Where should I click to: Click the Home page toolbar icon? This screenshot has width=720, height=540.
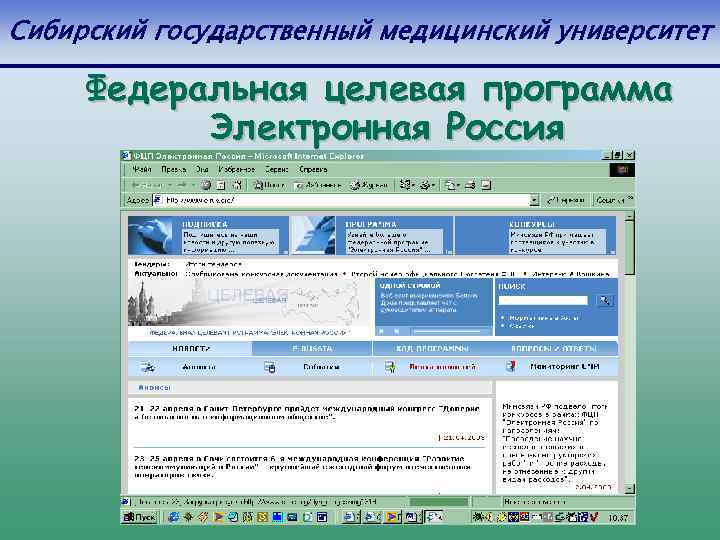237,185
